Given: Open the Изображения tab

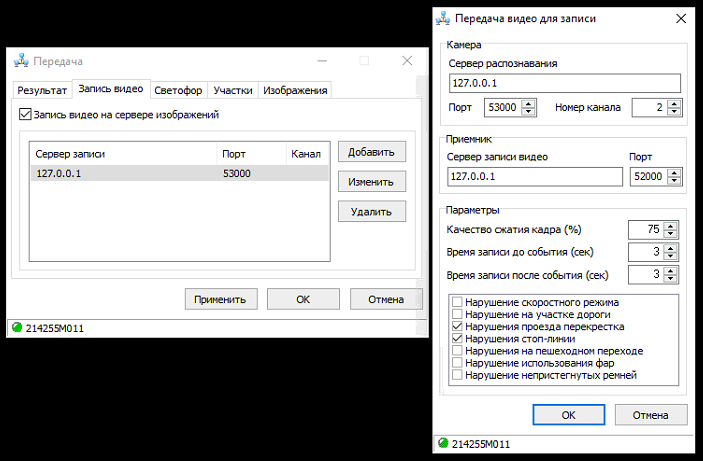Looking at the screenshot, I should coord(295,90).
